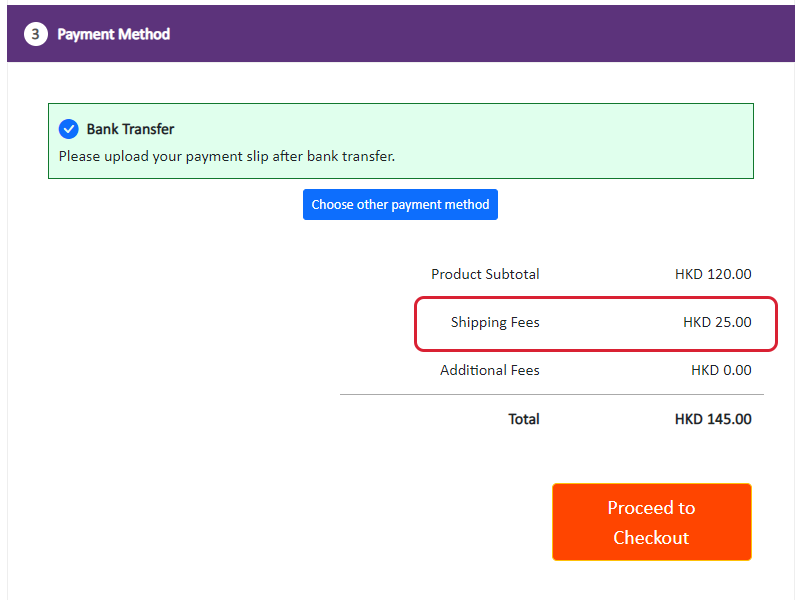The width and height of the screenshot is (800, 600).
Task: Click the bold Total label
Action: (x=523, y=419)
